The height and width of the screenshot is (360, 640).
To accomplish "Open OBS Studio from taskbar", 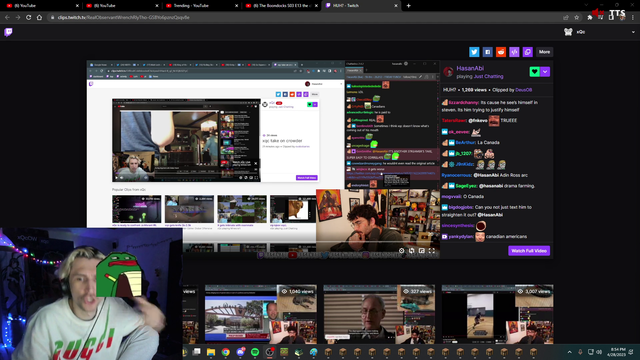I will coord(270,352).
